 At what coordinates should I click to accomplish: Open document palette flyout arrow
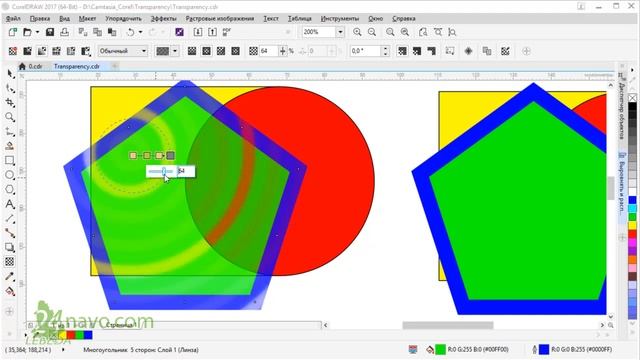click(x=26, y=335)
